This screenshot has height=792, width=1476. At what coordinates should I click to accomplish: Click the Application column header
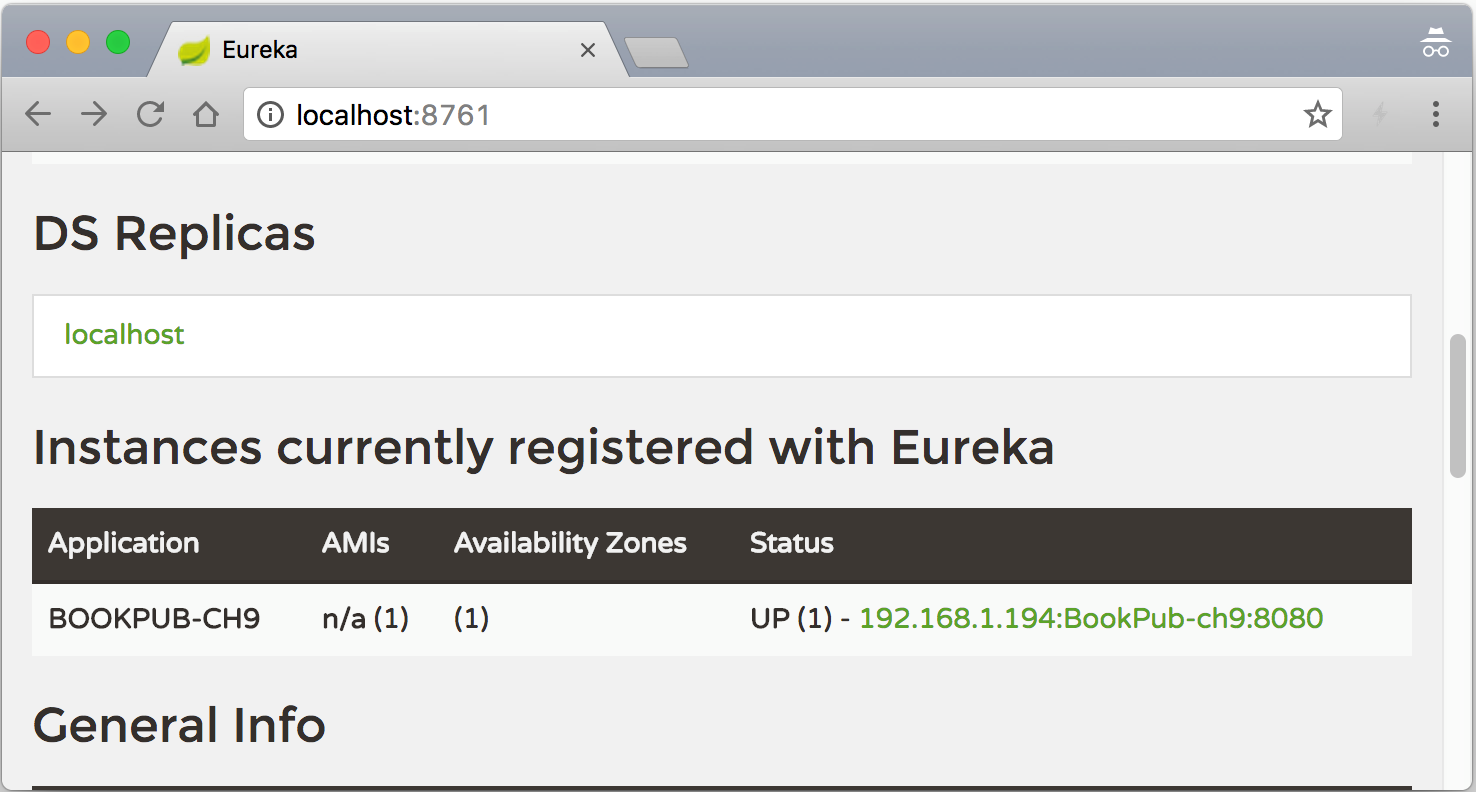124,543
